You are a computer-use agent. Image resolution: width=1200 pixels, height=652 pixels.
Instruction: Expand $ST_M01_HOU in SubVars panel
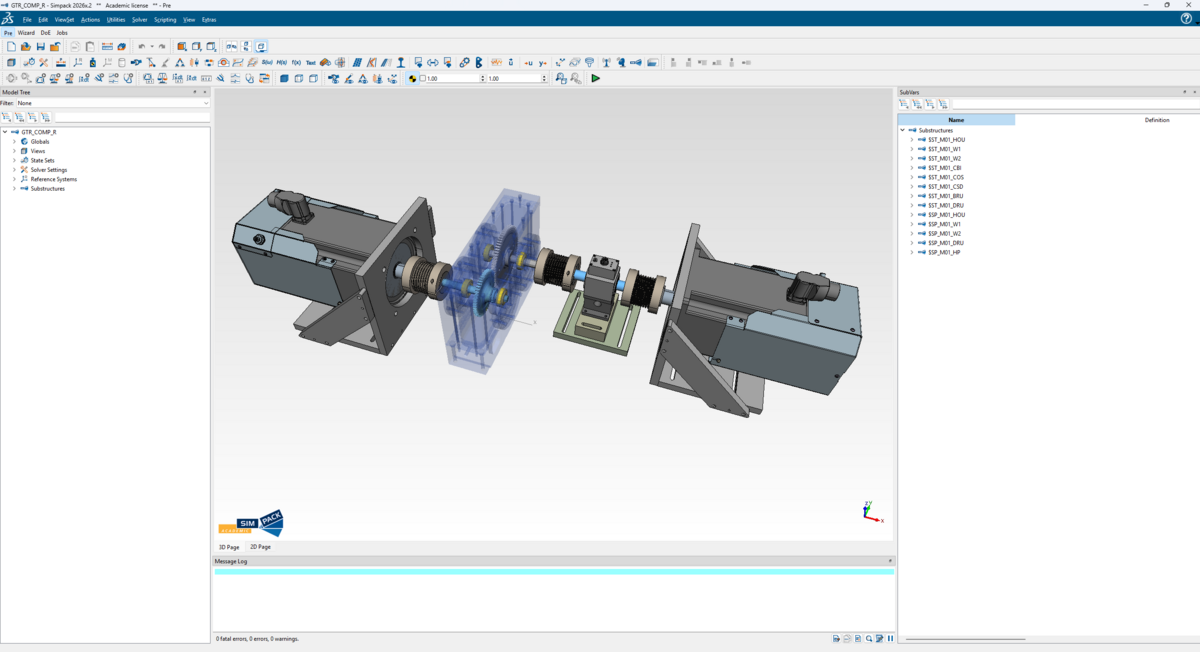pos(912,140)
